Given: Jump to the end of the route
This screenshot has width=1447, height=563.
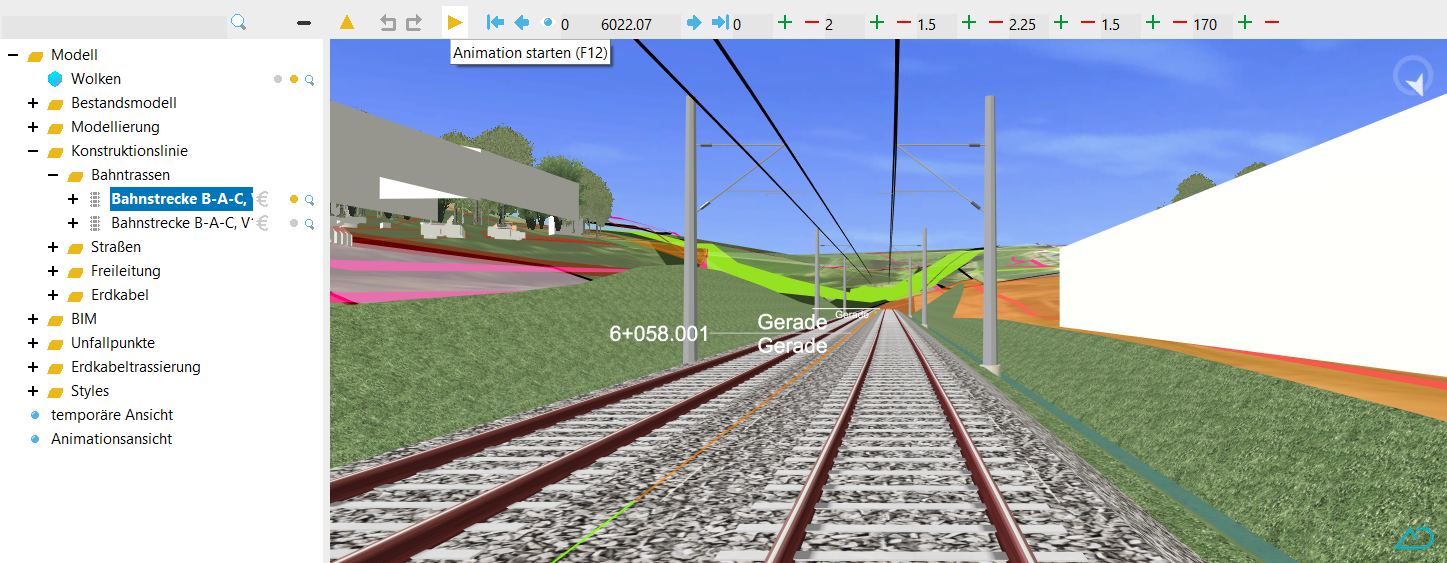Looking at the screenshot, I should pos(720,23).
